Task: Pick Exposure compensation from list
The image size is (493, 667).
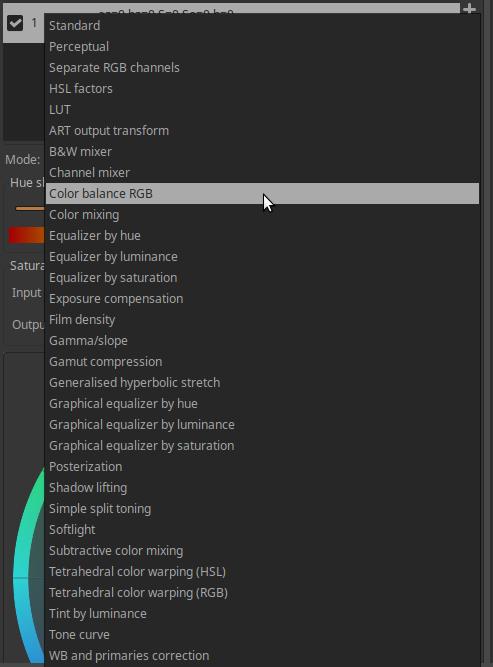Action: click(262, 299)
